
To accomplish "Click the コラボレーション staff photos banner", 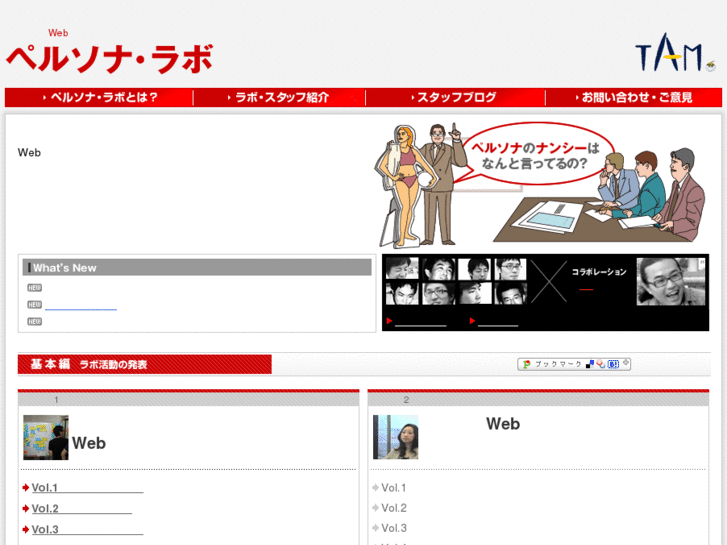I will pos(545,292).
